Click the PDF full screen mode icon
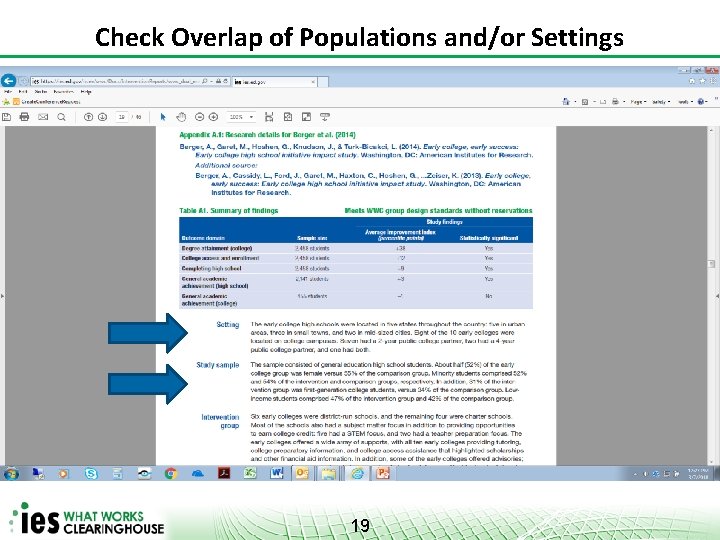Image resolution: width=720 pixels, height=540 pixels. pyautogui.click(x=306, y=117)
